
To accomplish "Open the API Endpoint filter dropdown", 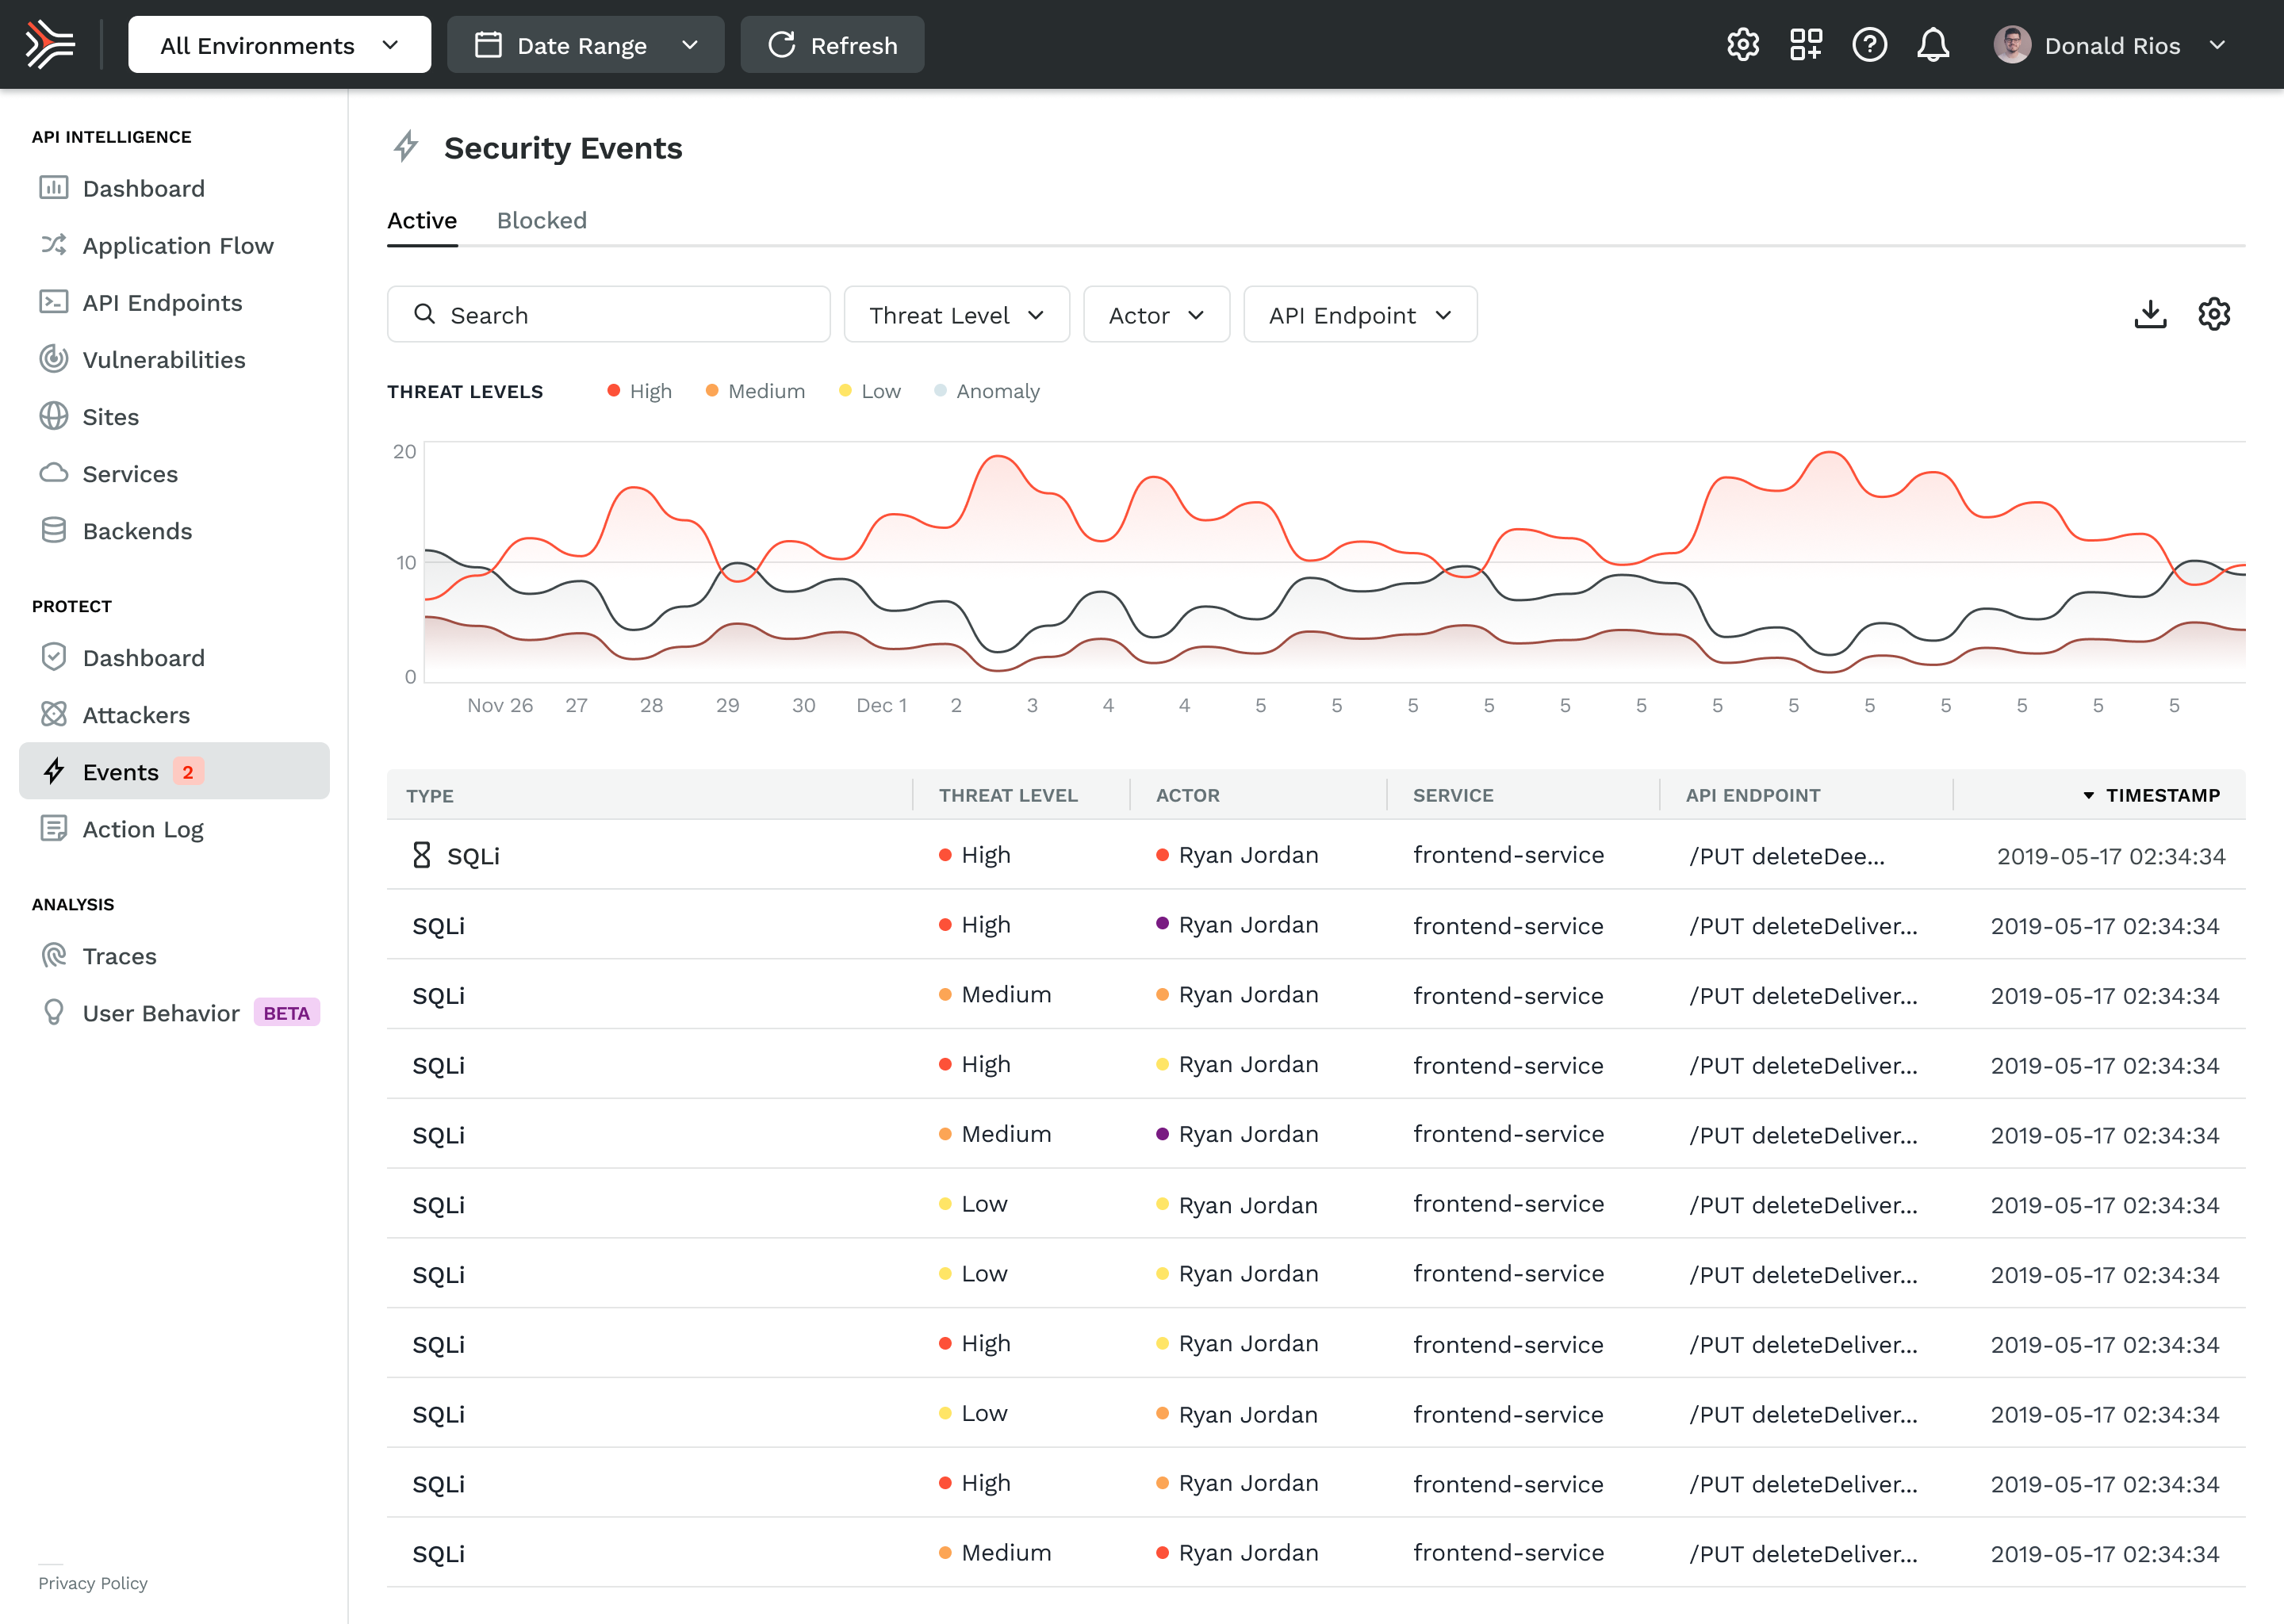I will [1359, 315].
